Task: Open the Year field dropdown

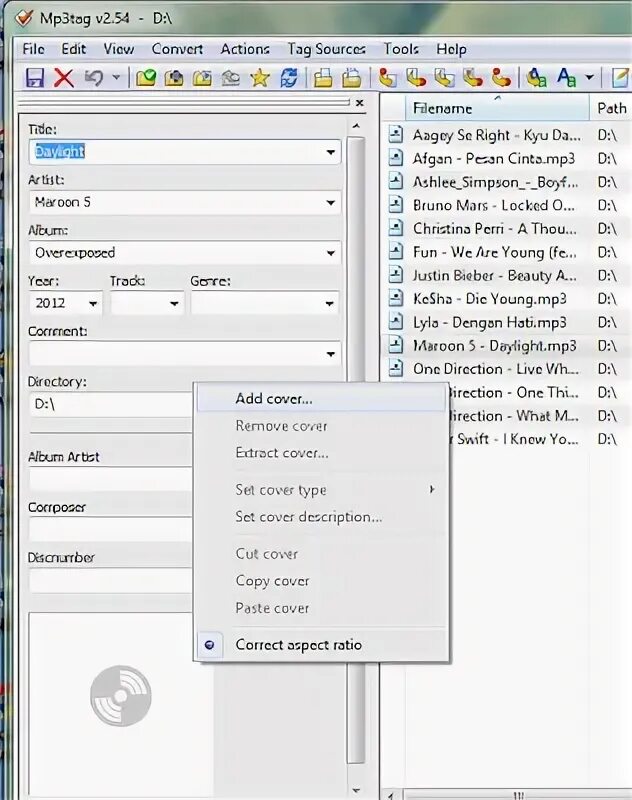Action: click(93, 304)
